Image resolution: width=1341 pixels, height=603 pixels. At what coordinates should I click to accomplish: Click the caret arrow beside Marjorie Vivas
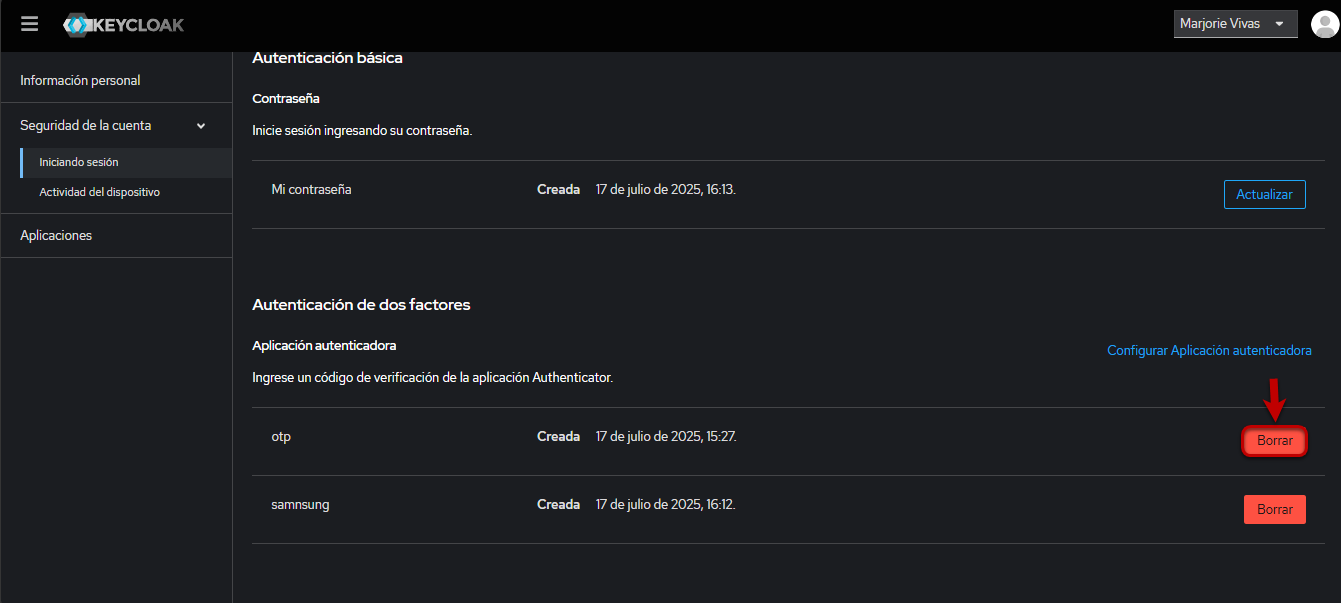tap(1279, 24)
